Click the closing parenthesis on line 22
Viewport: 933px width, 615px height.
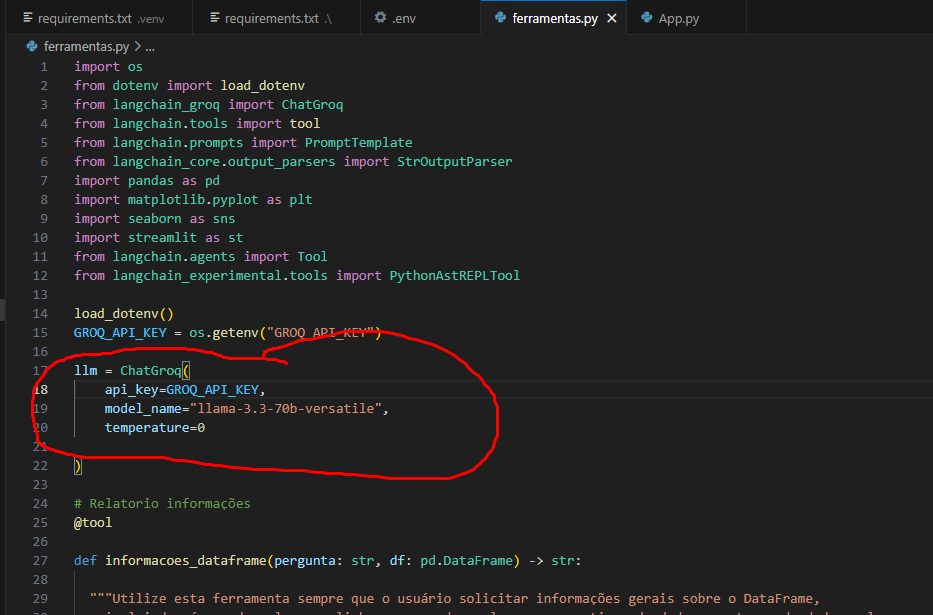click(78, 466)
